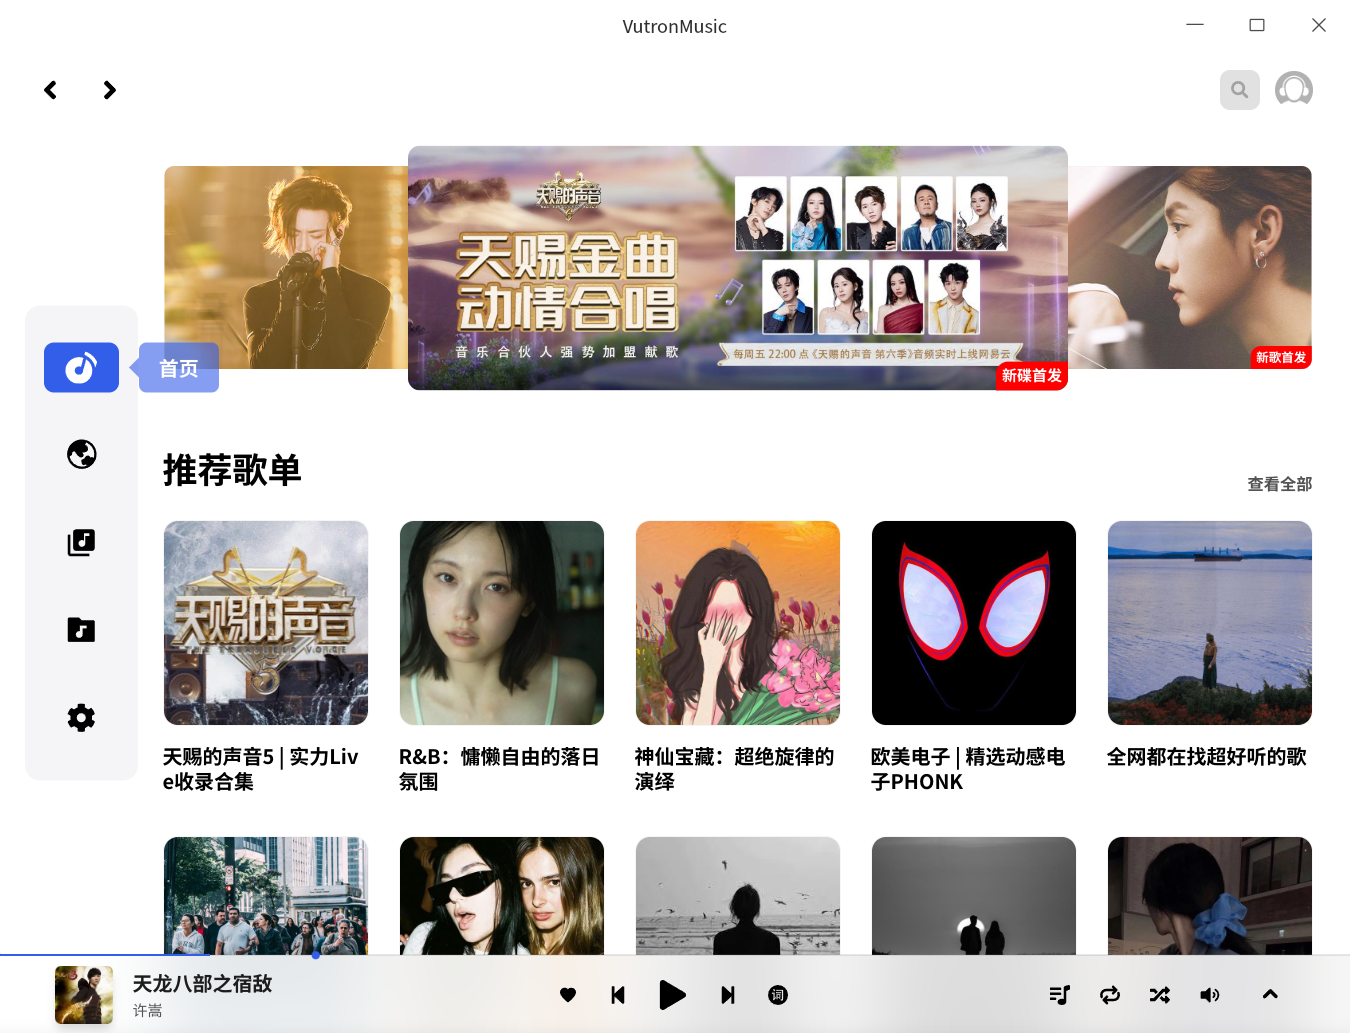This screenshot has height=1033, width=1350.
Task: Open 天赐的声音5 playlist cover
Action: (x=266, y=623)
